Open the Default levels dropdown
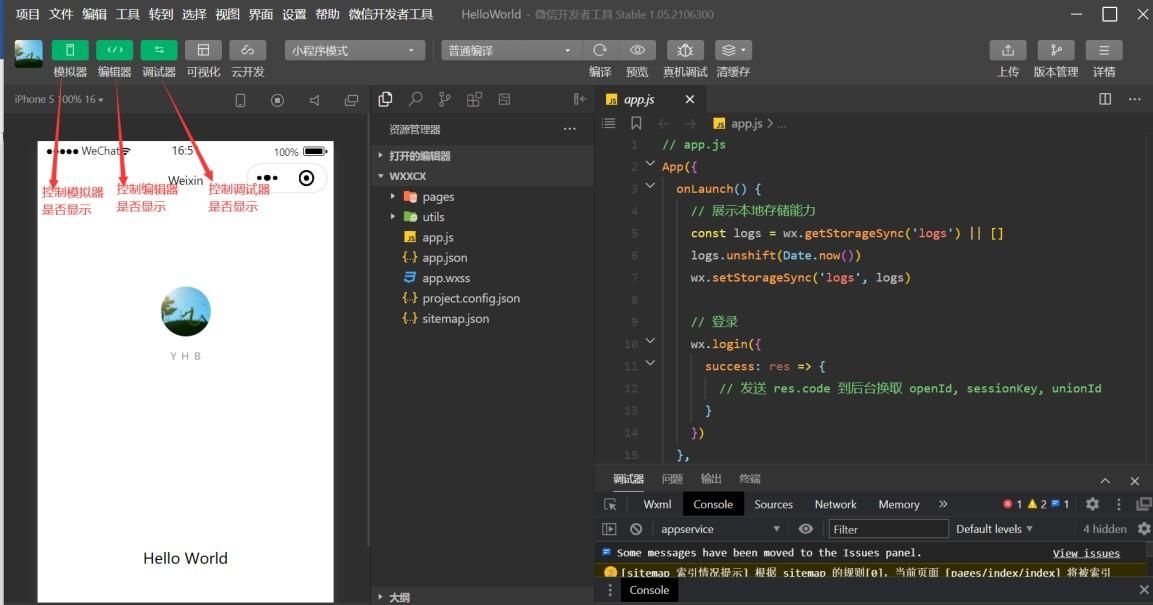The width and height of the screenshot is (1153, 605). tap(994, 529)
